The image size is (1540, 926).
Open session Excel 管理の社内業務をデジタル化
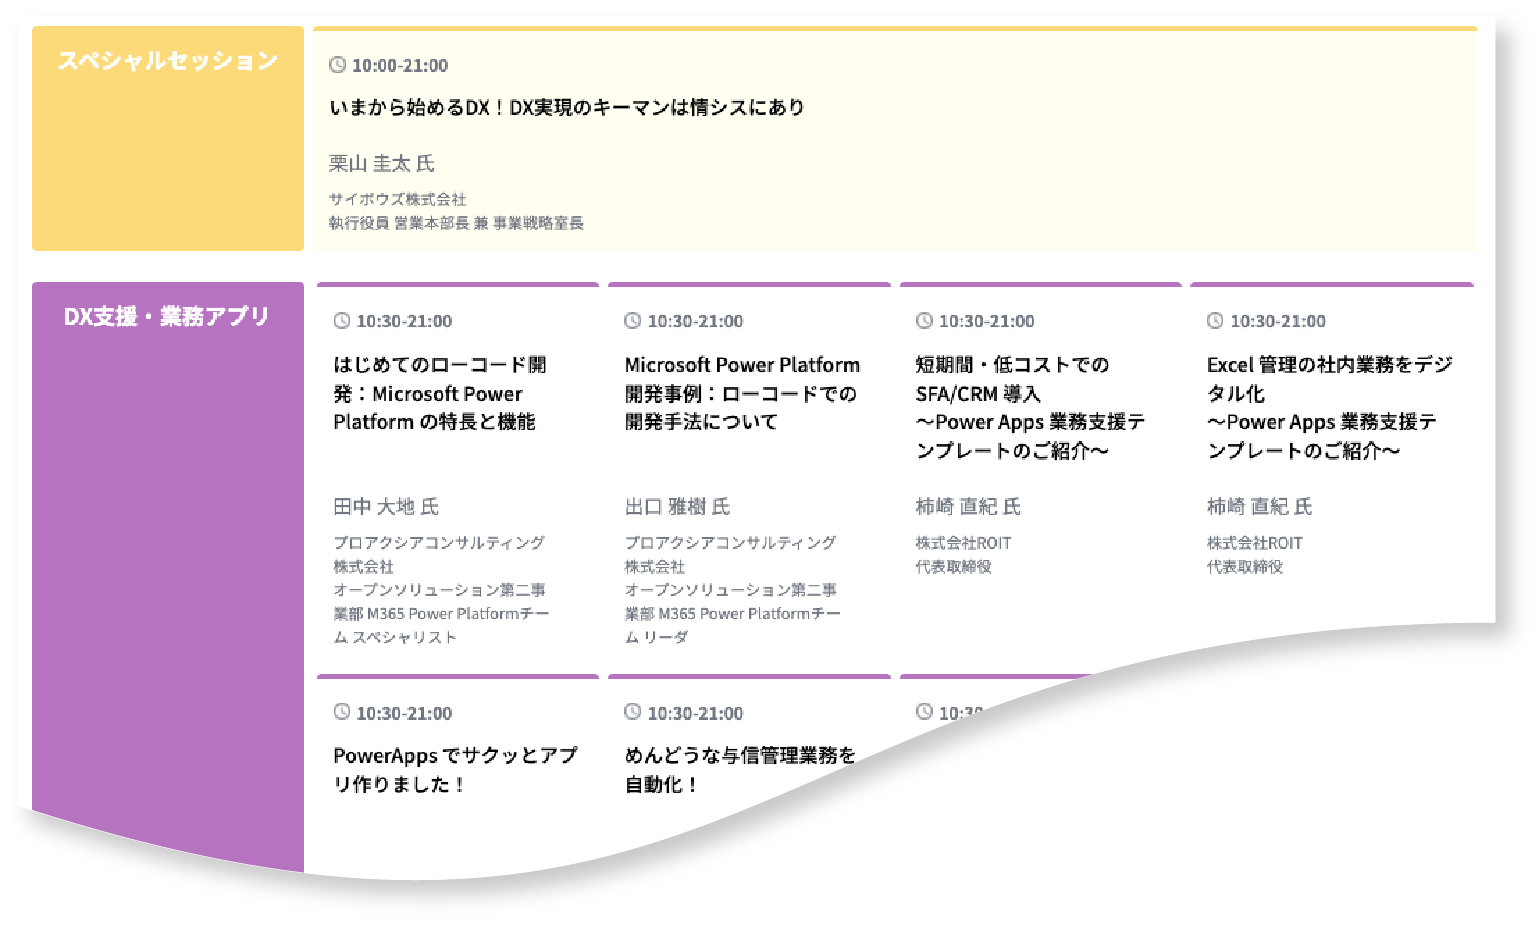tap(1330, 407)
